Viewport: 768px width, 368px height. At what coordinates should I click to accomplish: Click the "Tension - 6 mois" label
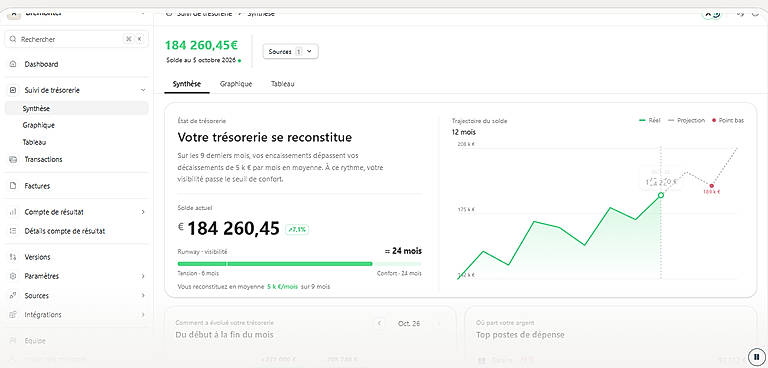click(x=198, y=273)
